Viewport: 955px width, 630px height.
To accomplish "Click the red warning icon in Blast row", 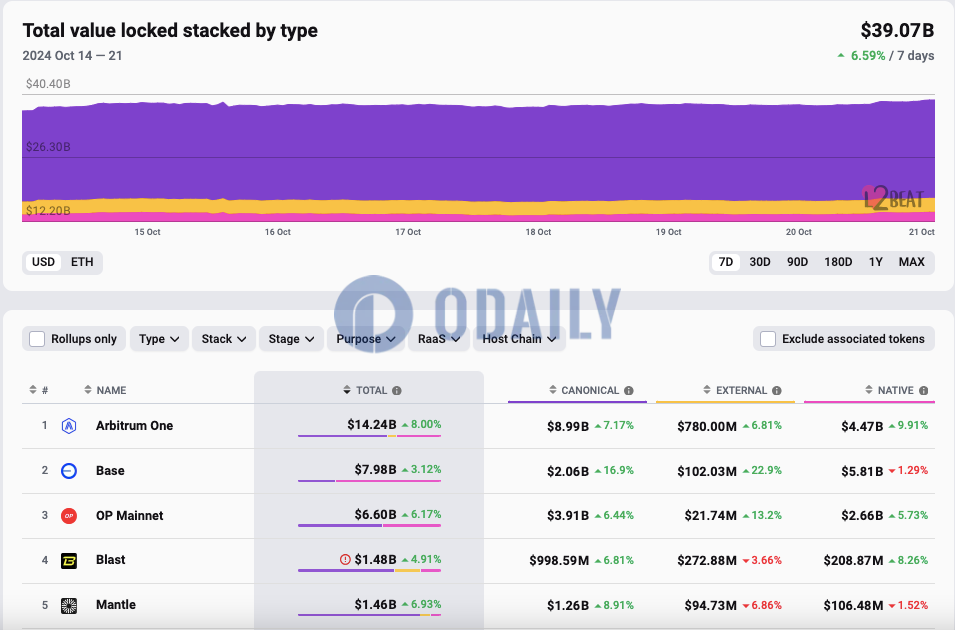I will click(345, 559).
